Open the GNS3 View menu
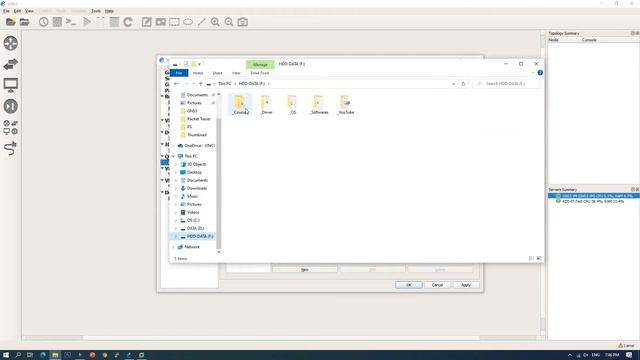This screenshot has height=360, width=640. click(29, 11)
